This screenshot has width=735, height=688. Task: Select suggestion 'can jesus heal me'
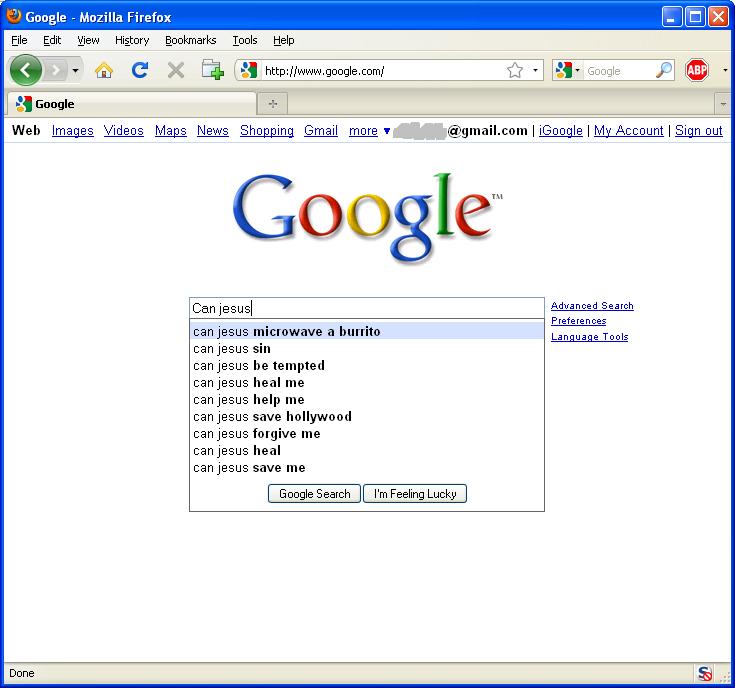(x=367, y=382)
